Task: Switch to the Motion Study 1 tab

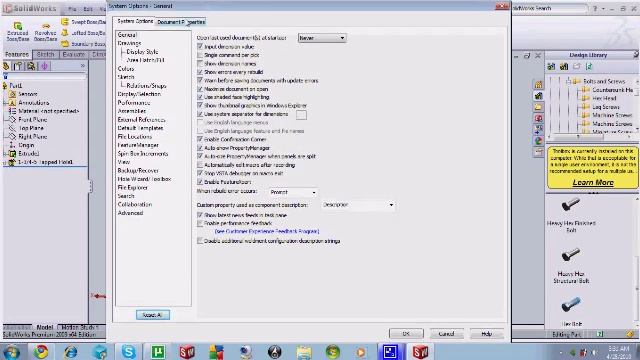Action: pyautogui.click(x=80, y=327)
